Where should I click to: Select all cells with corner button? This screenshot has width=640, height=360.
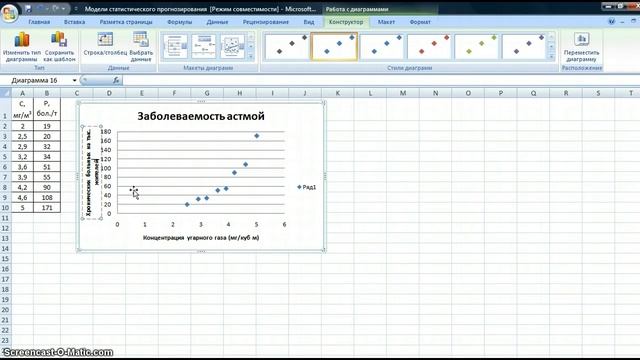(x=6, y=93)
